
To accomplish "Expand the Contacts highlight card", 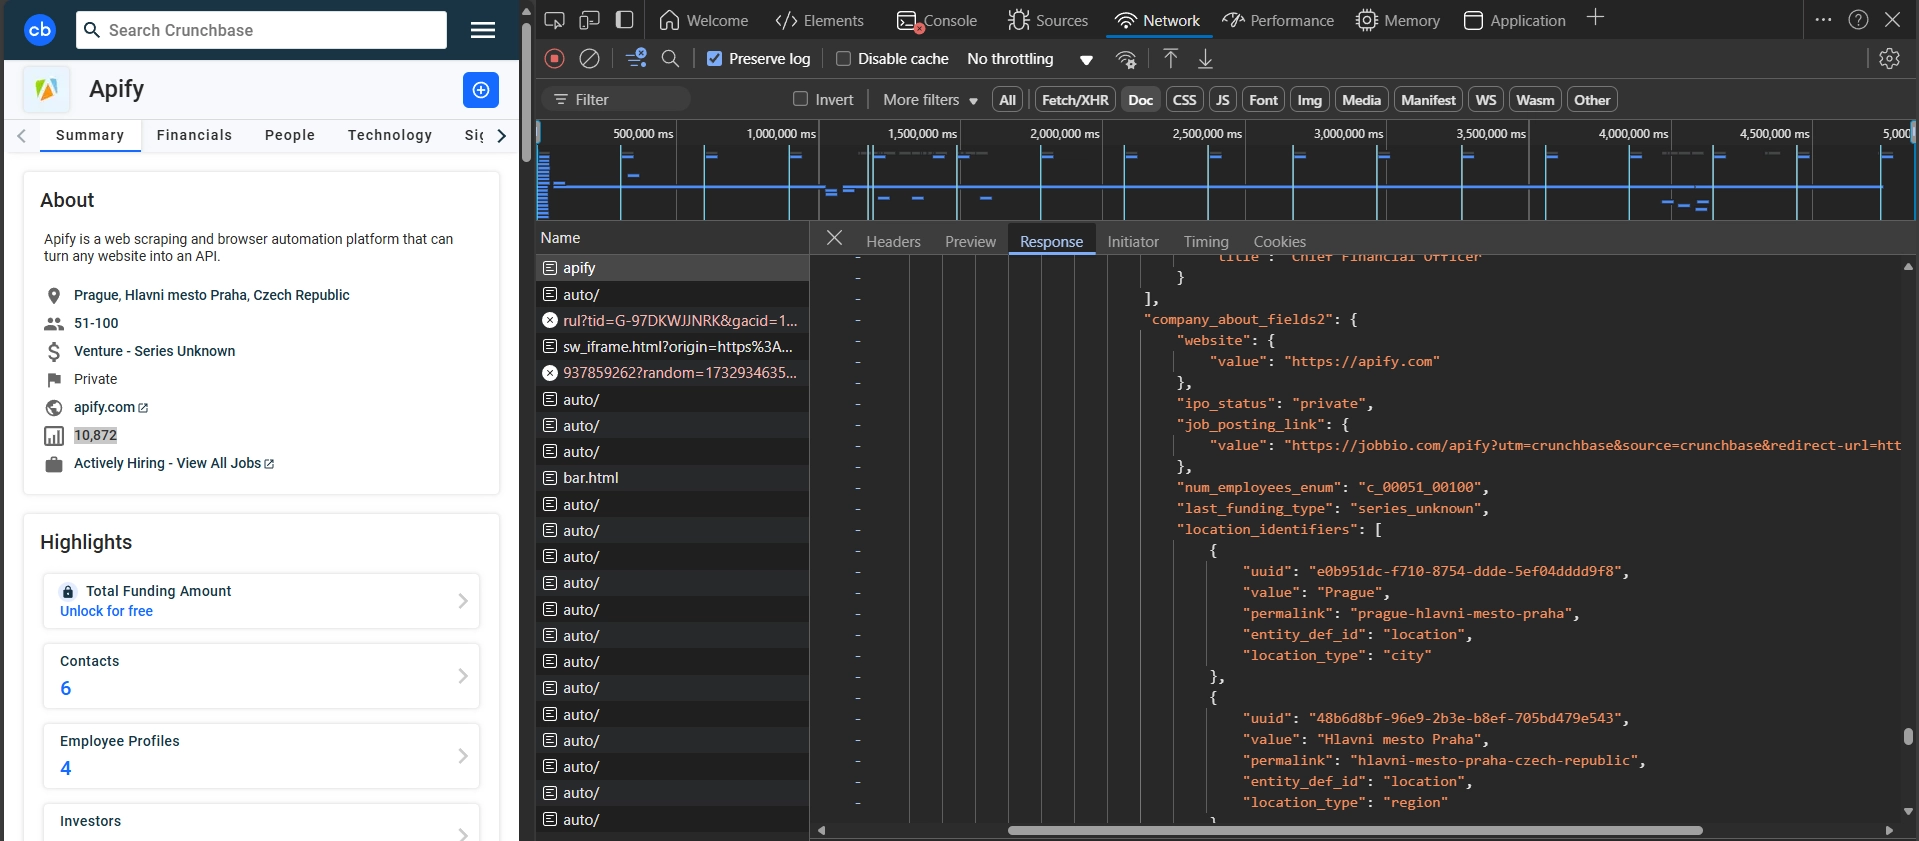I will point(261,676).
